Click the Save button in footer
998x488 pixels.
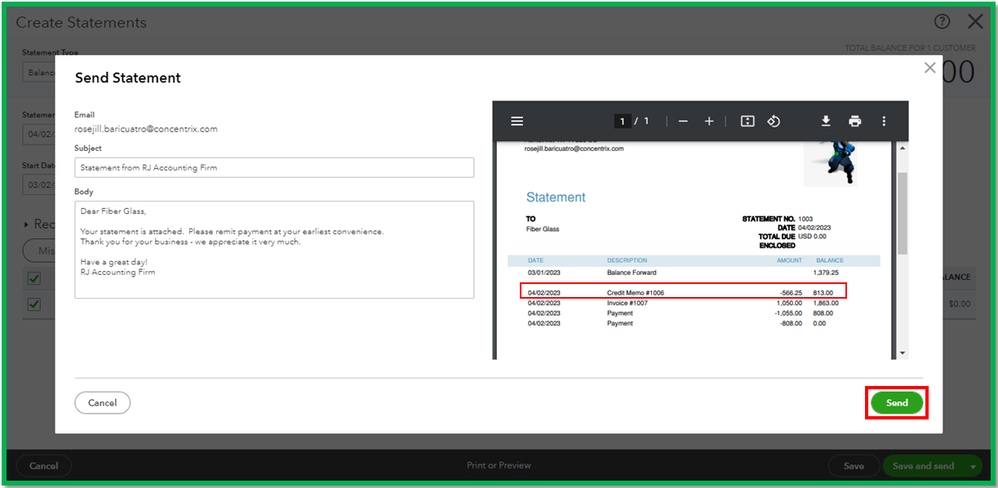pos(854,466)
